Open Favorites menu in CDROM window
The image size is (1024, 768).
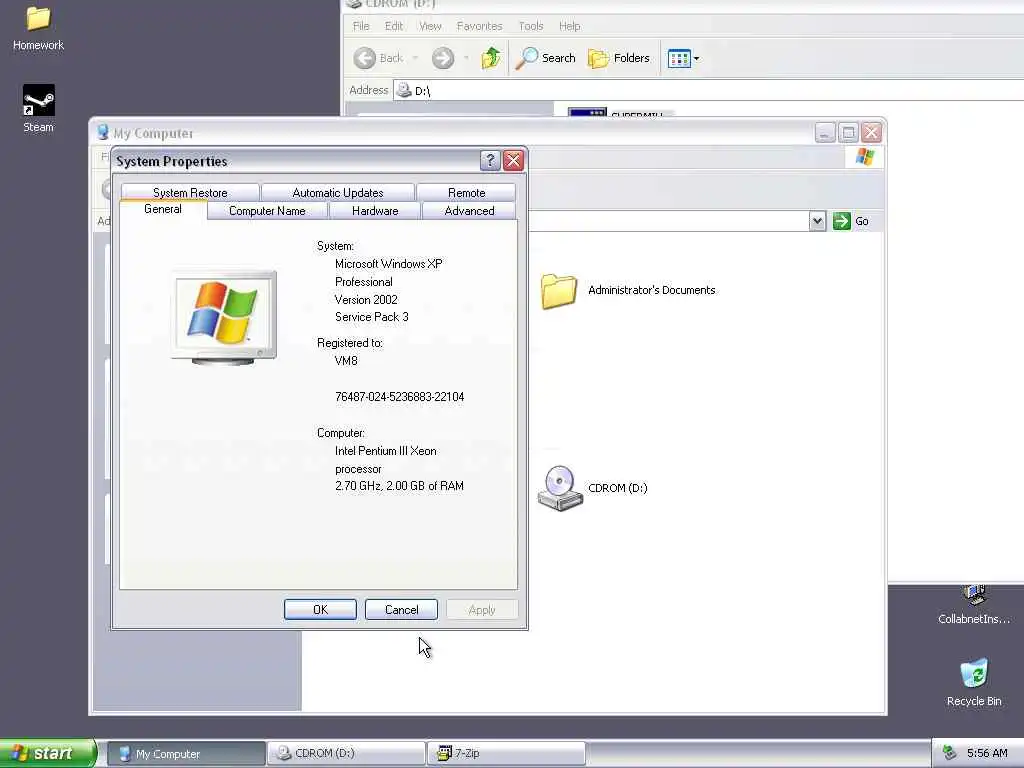click(x=479, y=26)
